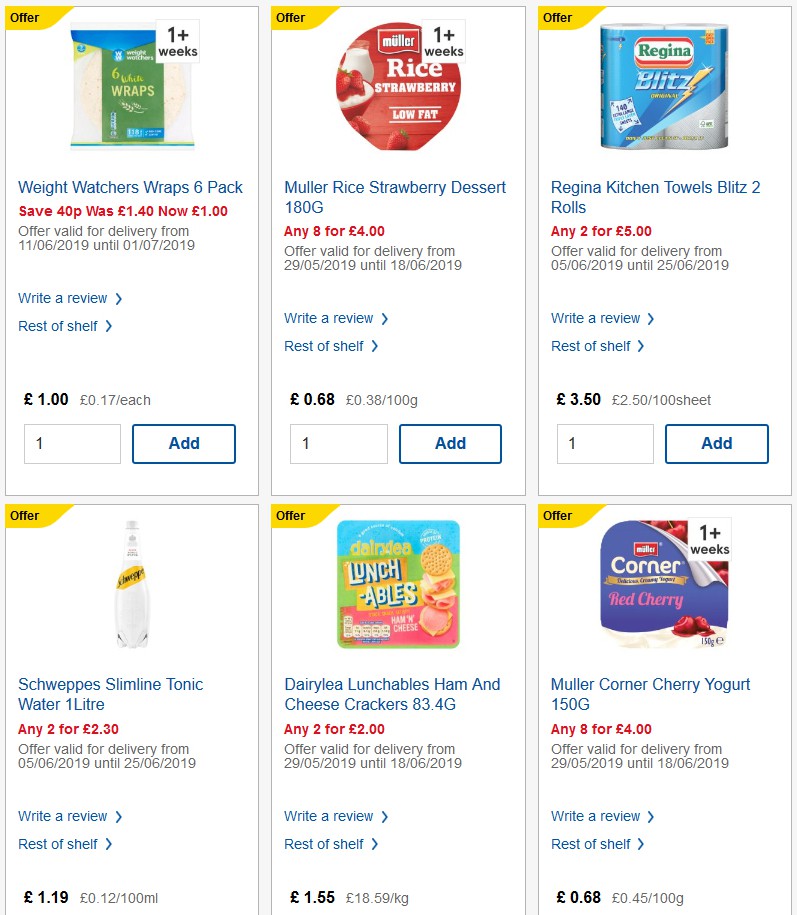Open the Weight Watchers Wraps 6 Pack page

click(x=129, y=187)
